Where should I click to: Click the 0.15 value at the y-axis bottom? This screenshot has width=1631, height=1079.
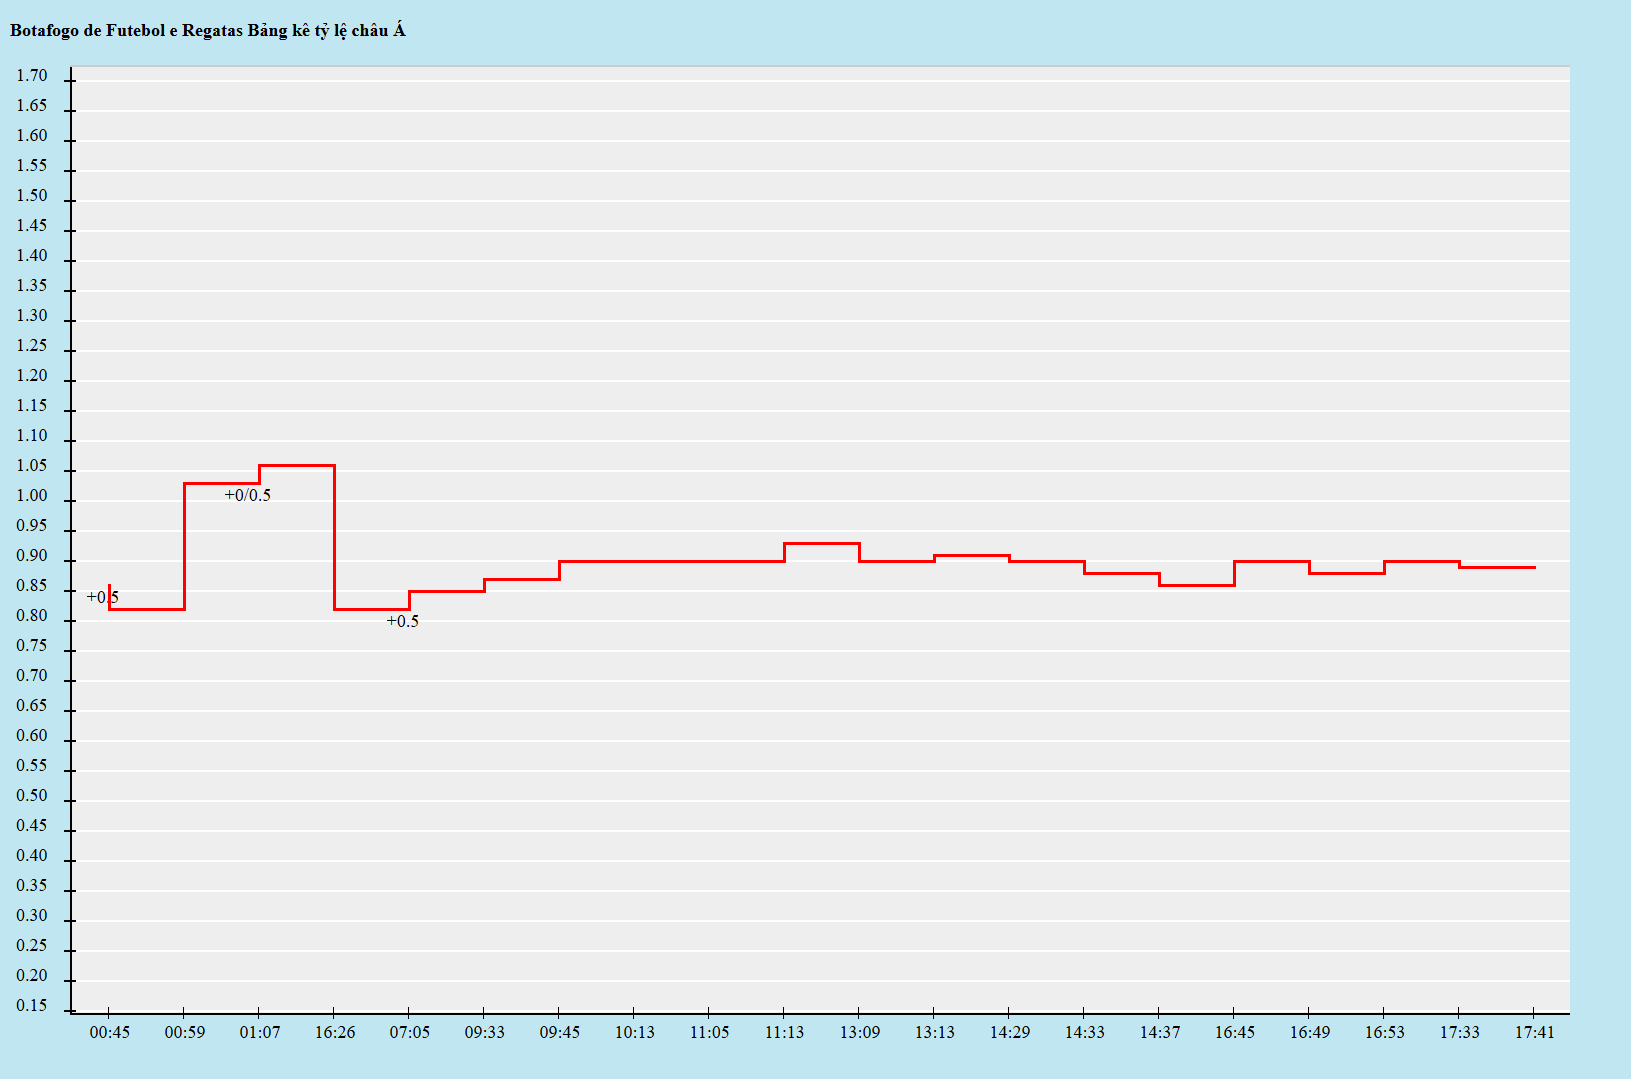coord(31,1006)
